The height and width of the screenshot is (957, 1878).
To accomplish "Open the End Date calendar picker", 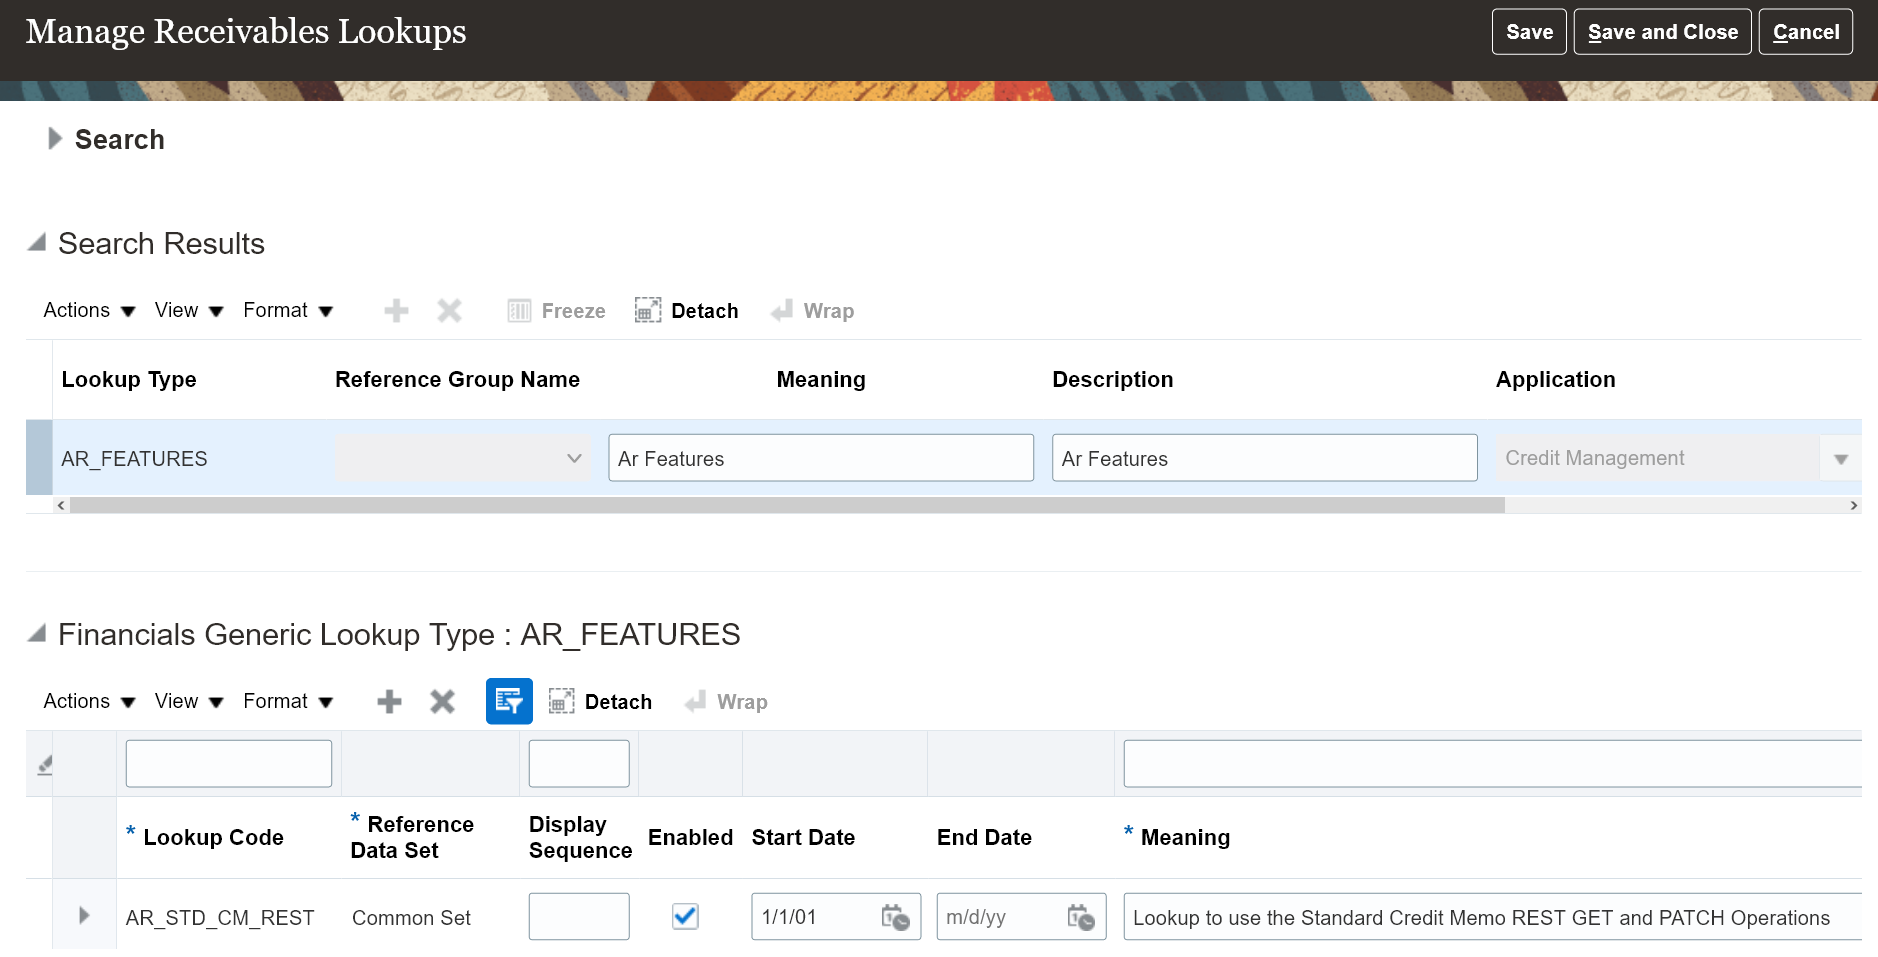I will click(x=1081, y=917).
